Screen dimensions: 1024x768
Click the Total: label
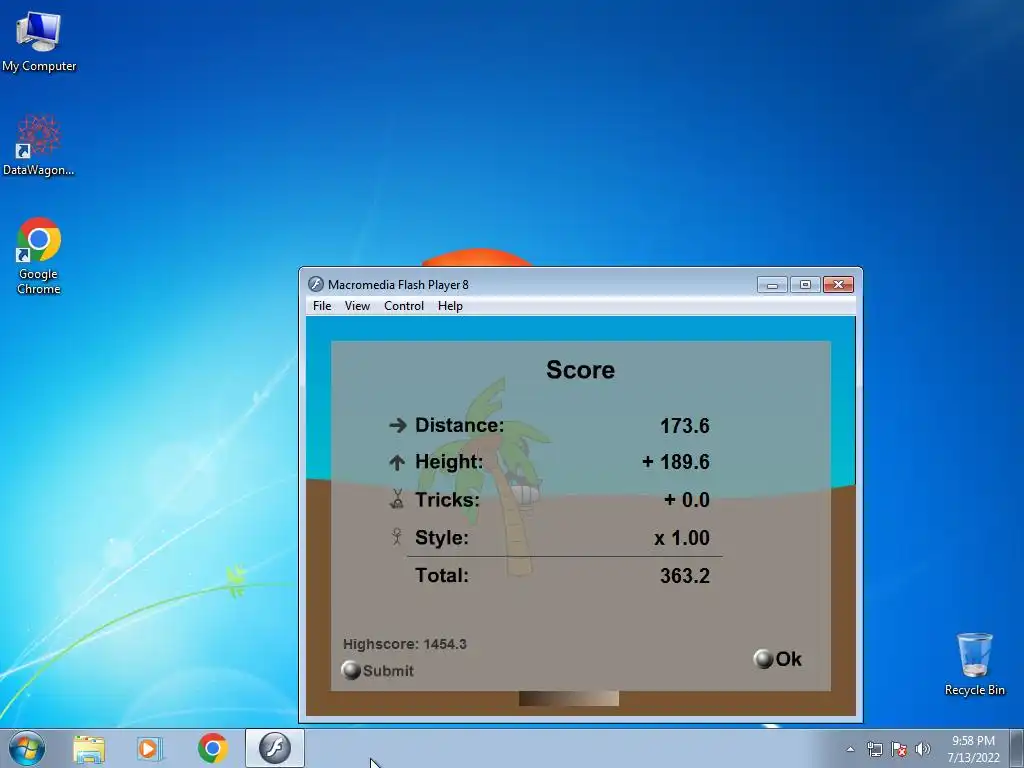point(442,575)
